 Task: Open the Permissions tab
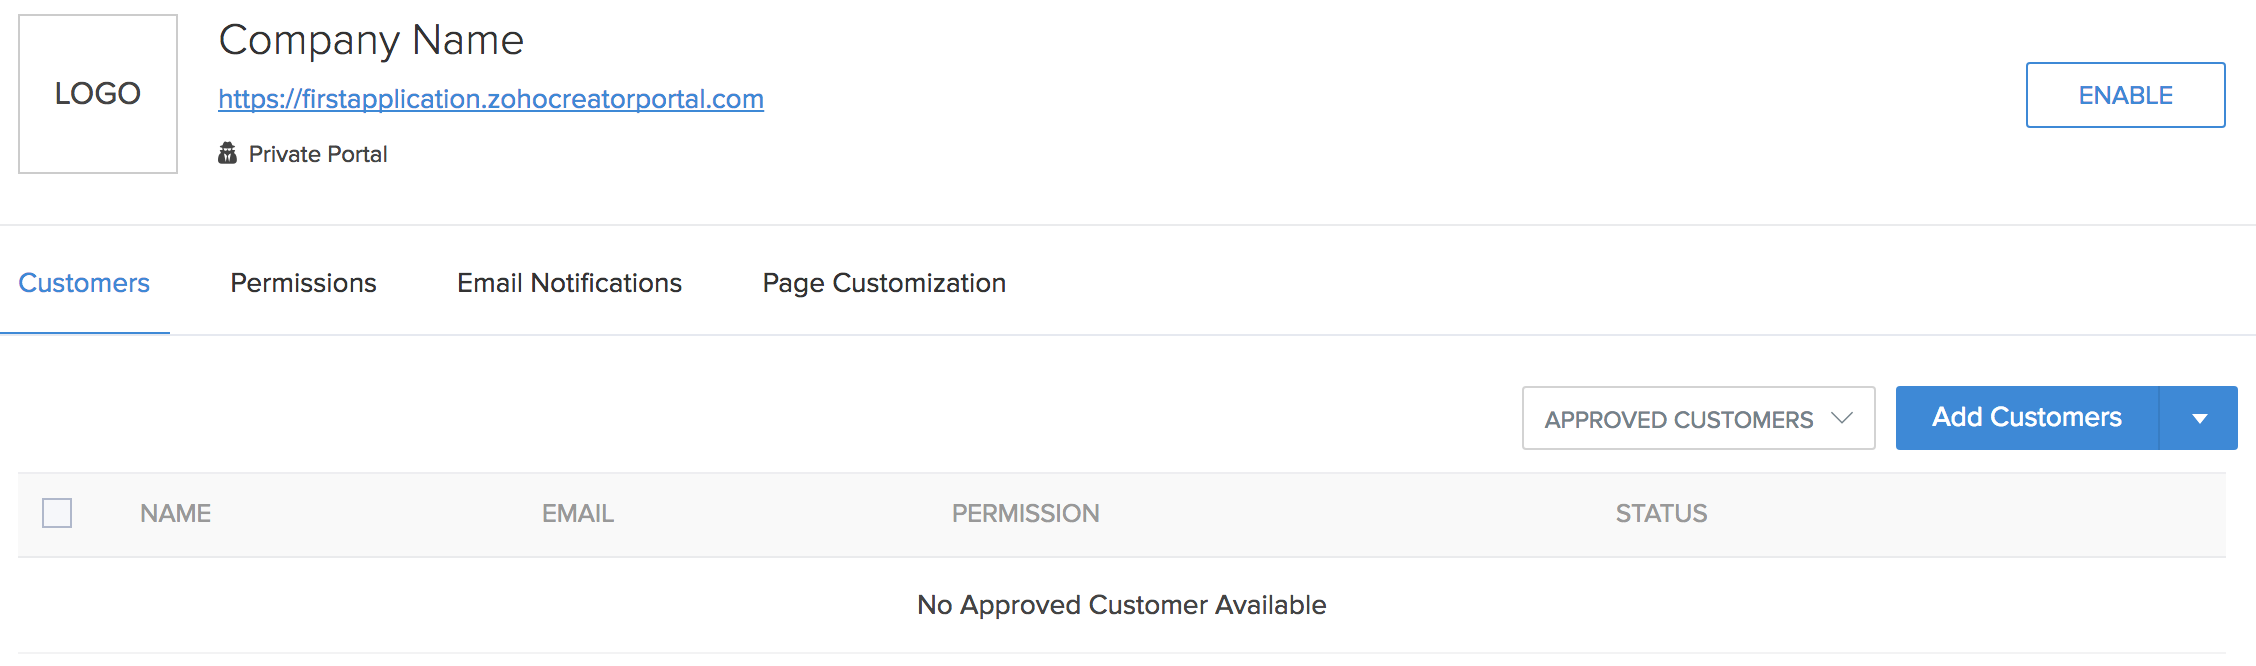pos(303,283)
